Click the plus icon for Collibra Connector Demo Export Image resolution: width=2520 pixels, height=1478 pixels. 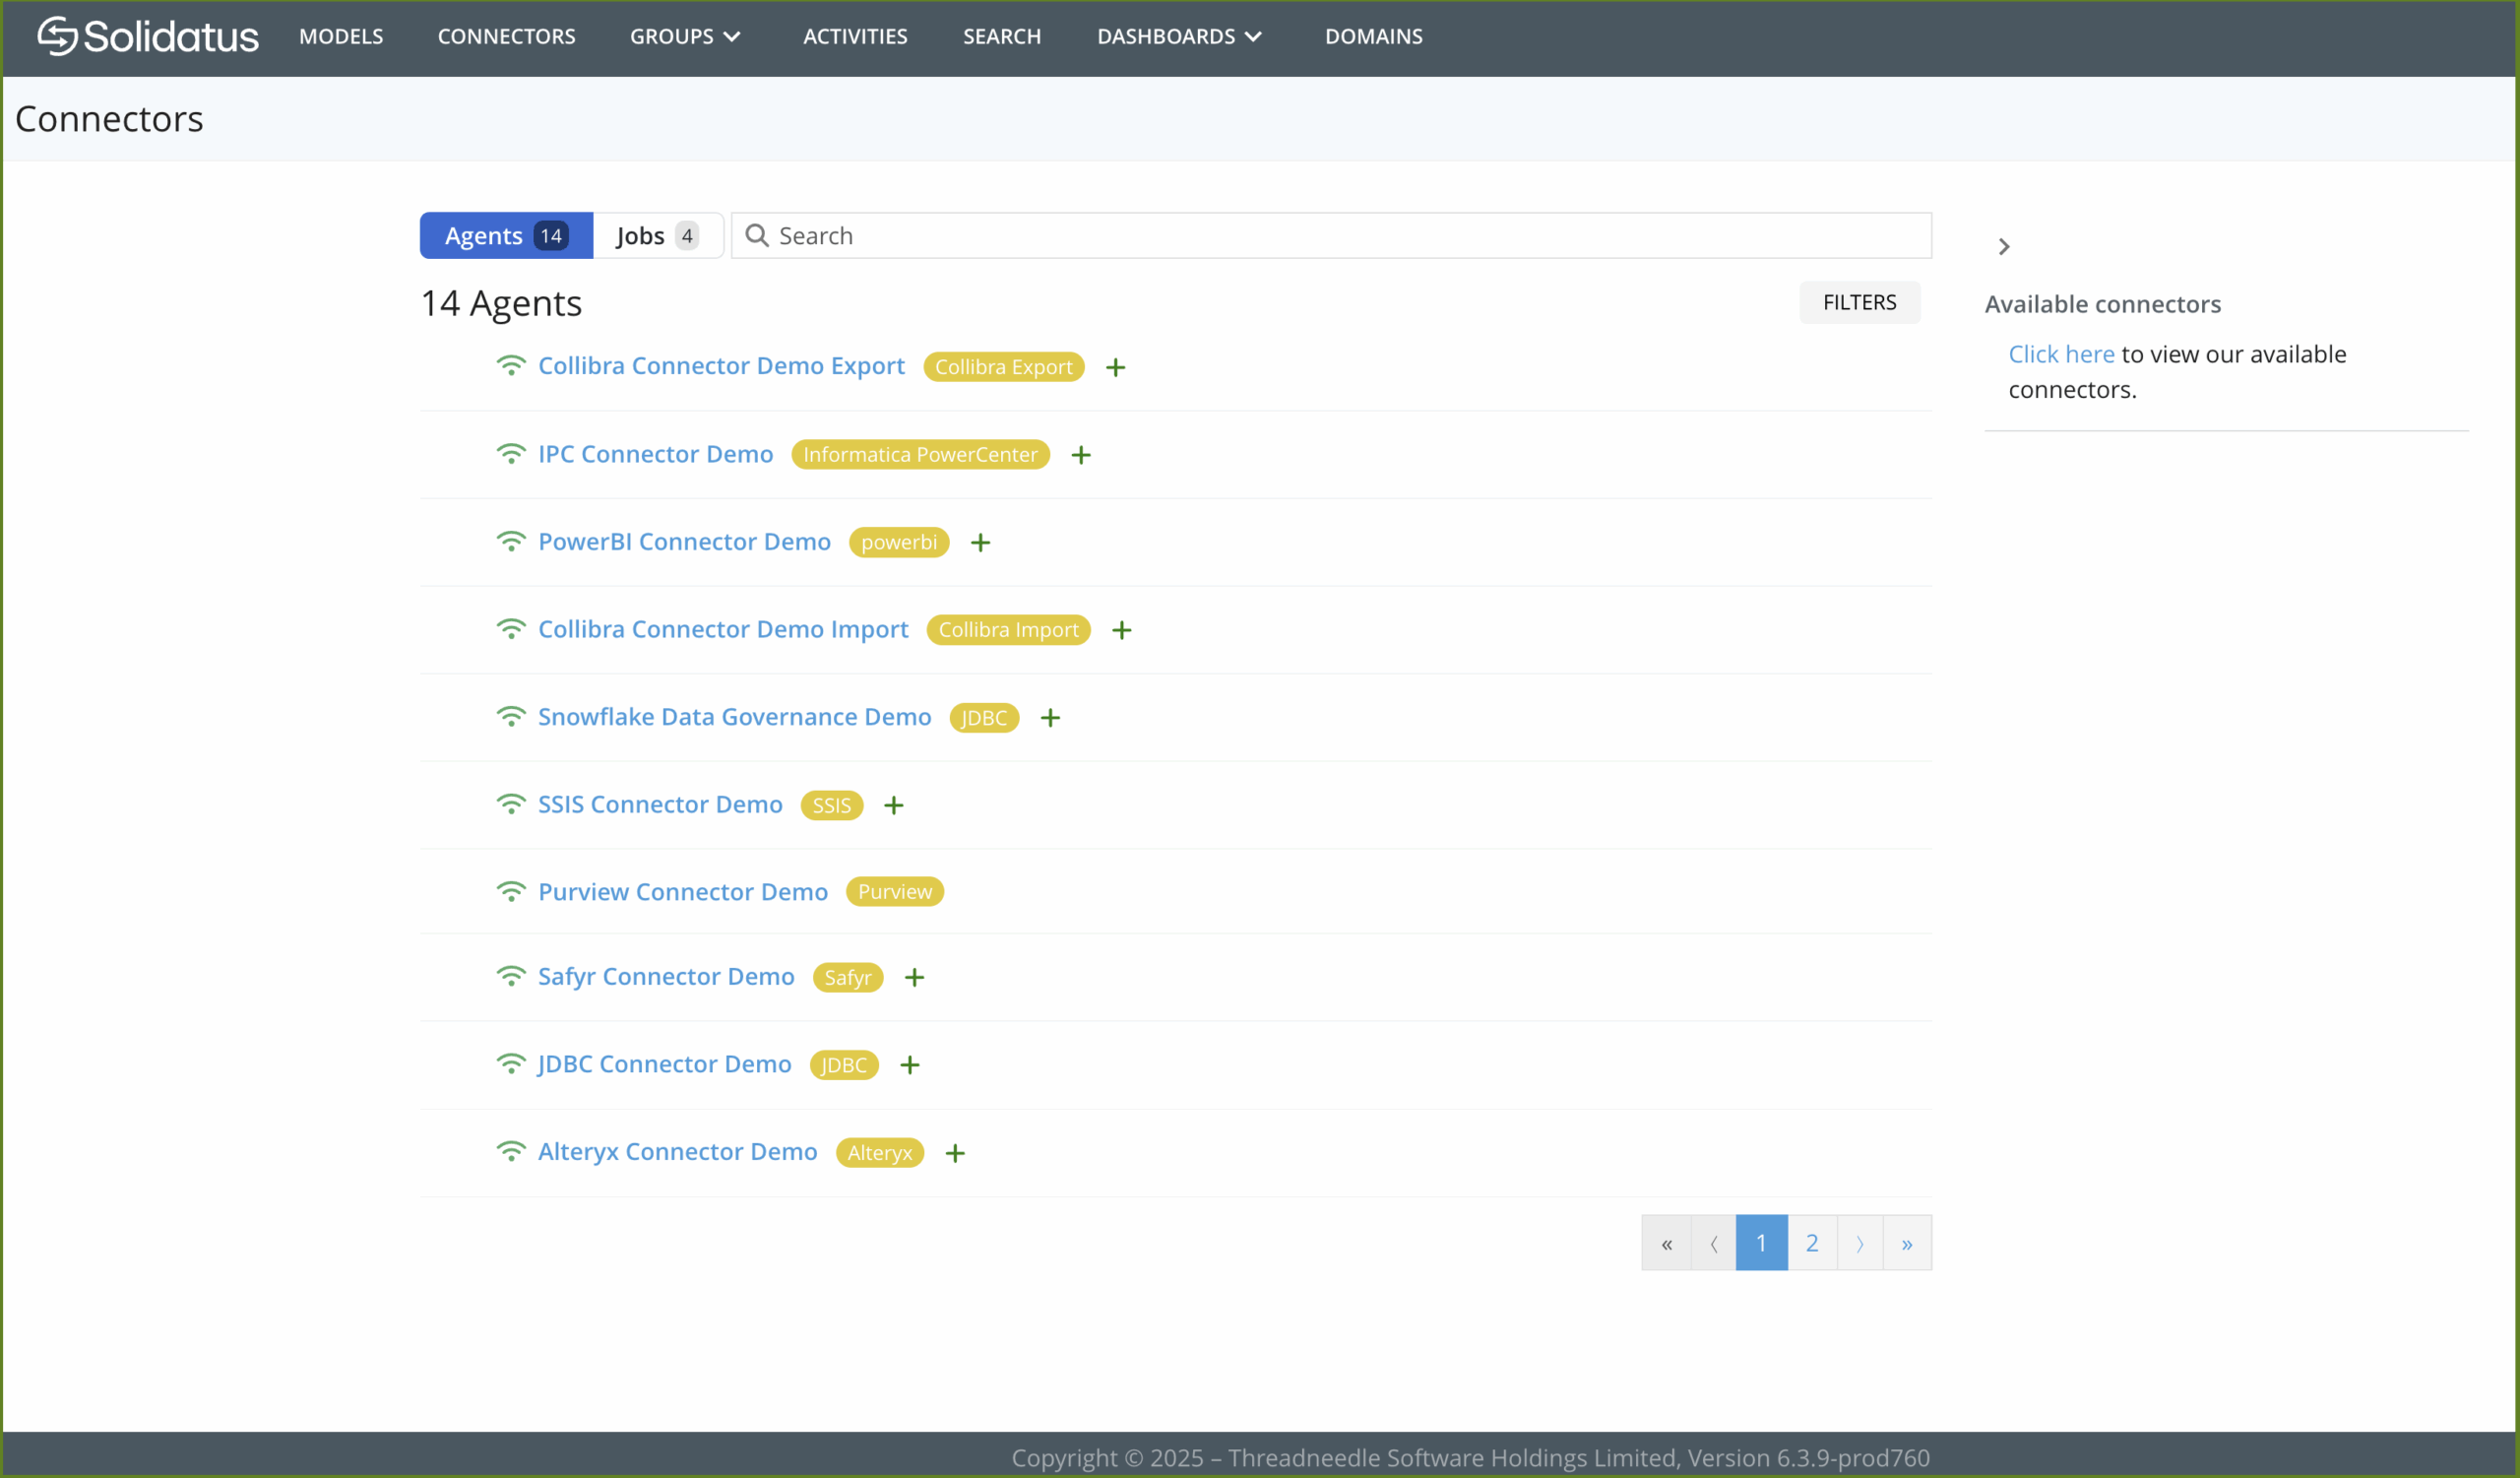(x=1116, y=367)
